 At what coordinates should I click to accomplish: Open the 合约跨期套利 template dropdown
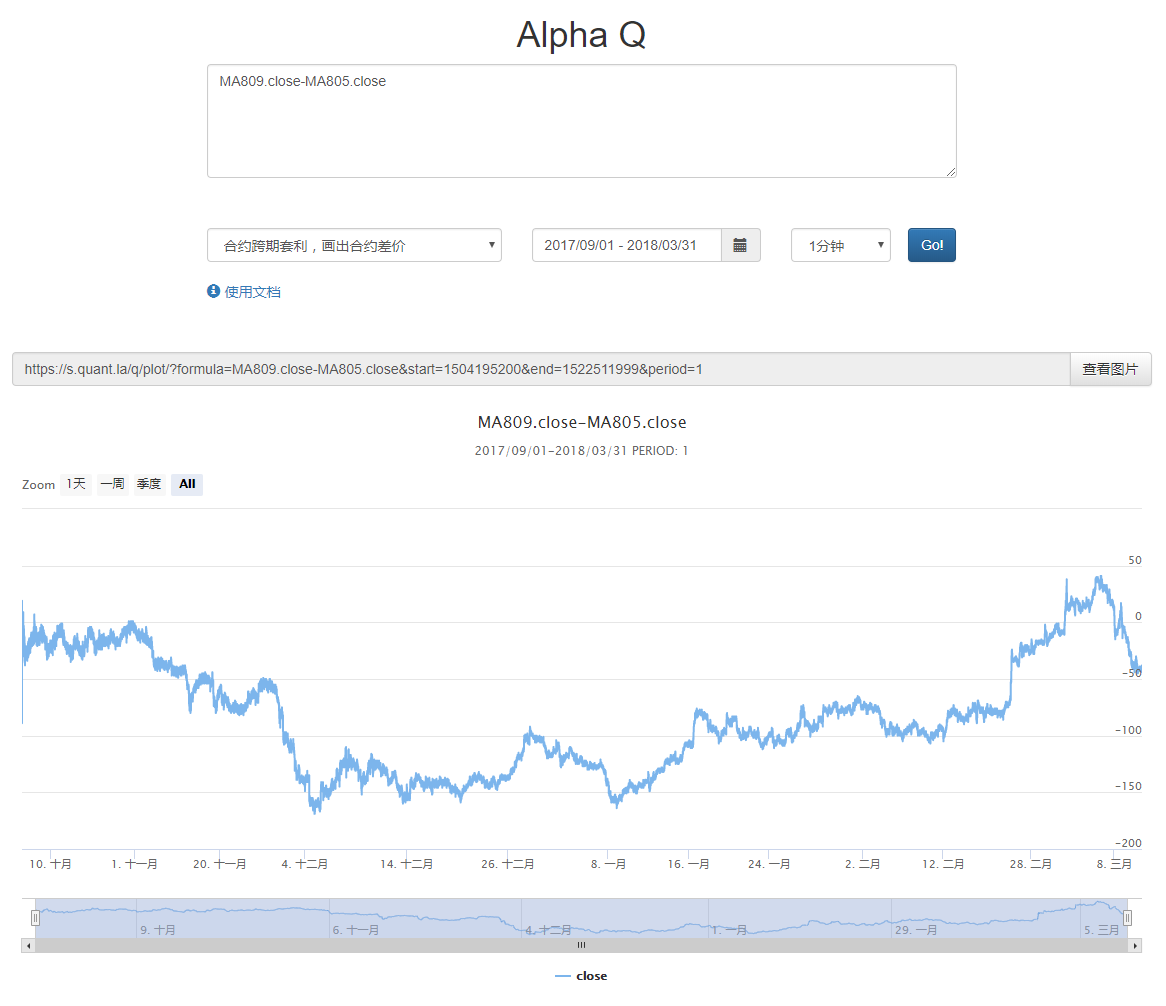click(354, 245)
